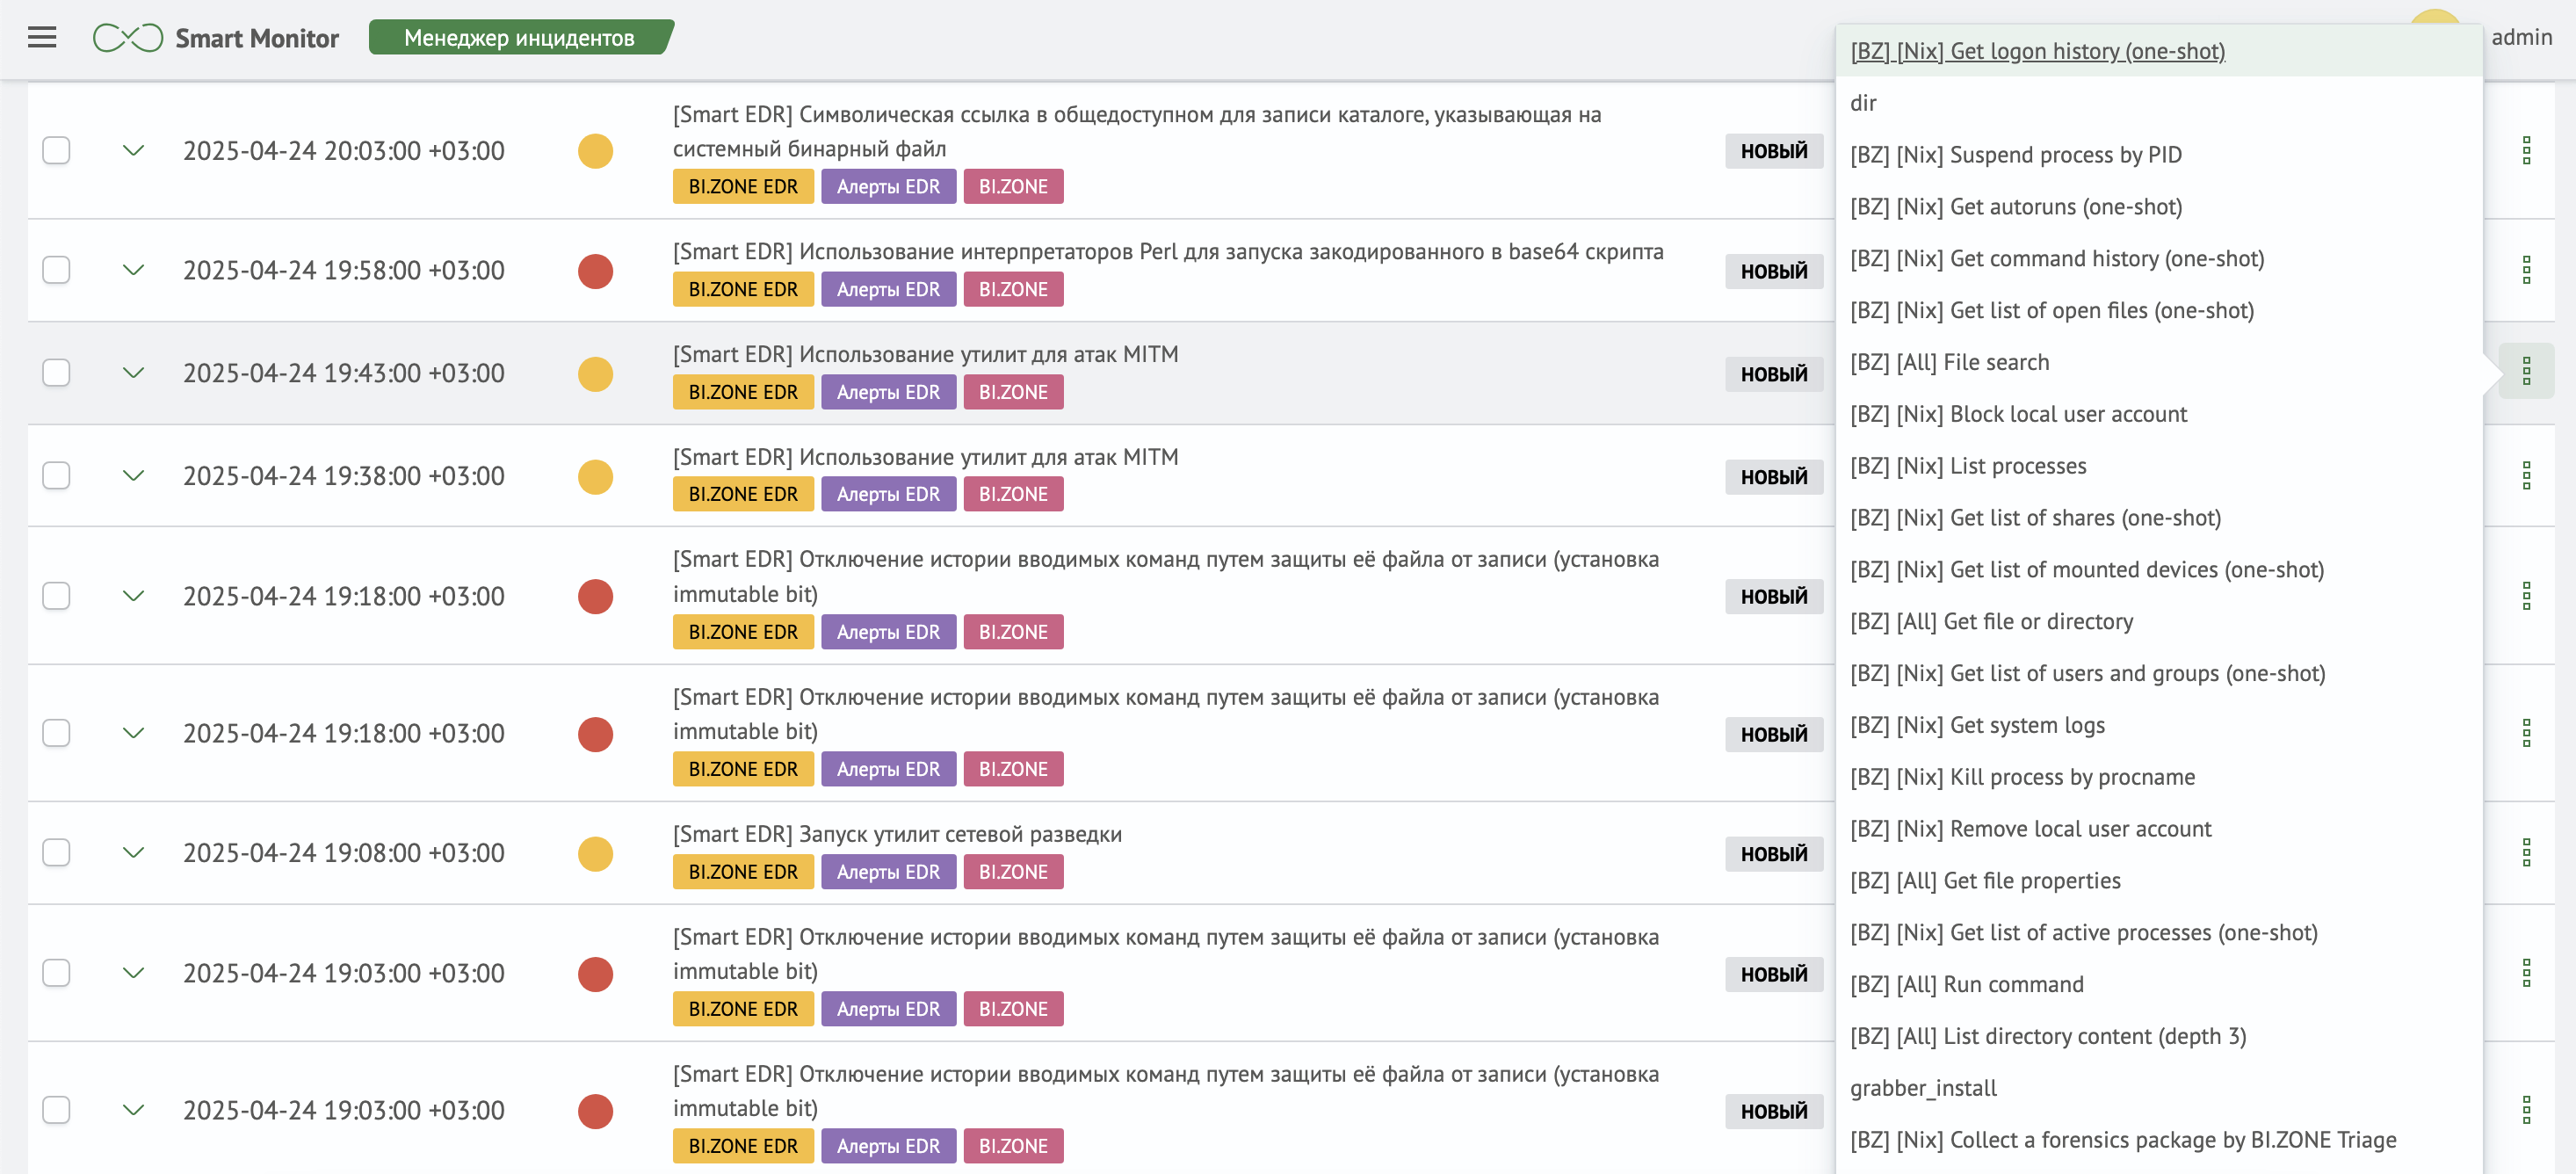Screen dimensions: 2576x1174
Task: Choose Kill process by procname action
Action: pos(2158,778)
